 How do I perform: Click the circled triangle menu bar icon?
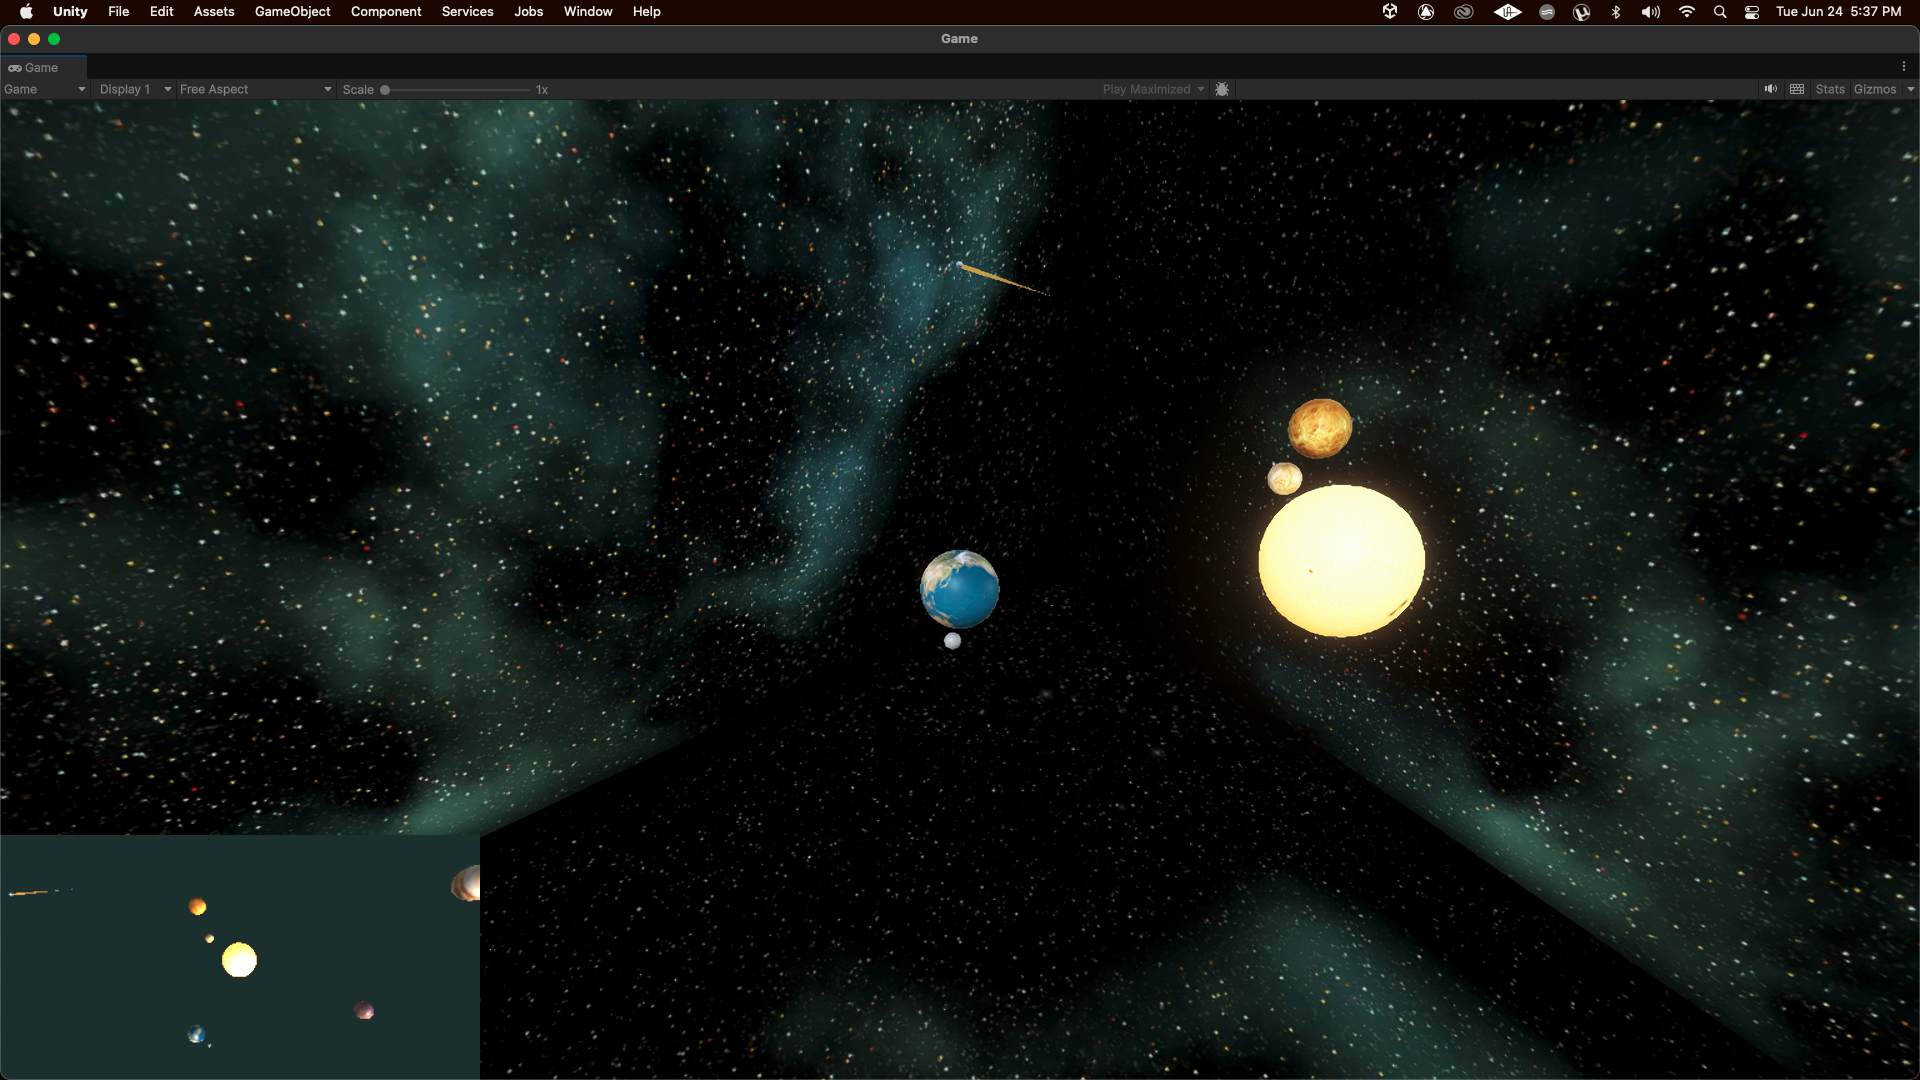pyautogui.click(x=1427, y=12)
